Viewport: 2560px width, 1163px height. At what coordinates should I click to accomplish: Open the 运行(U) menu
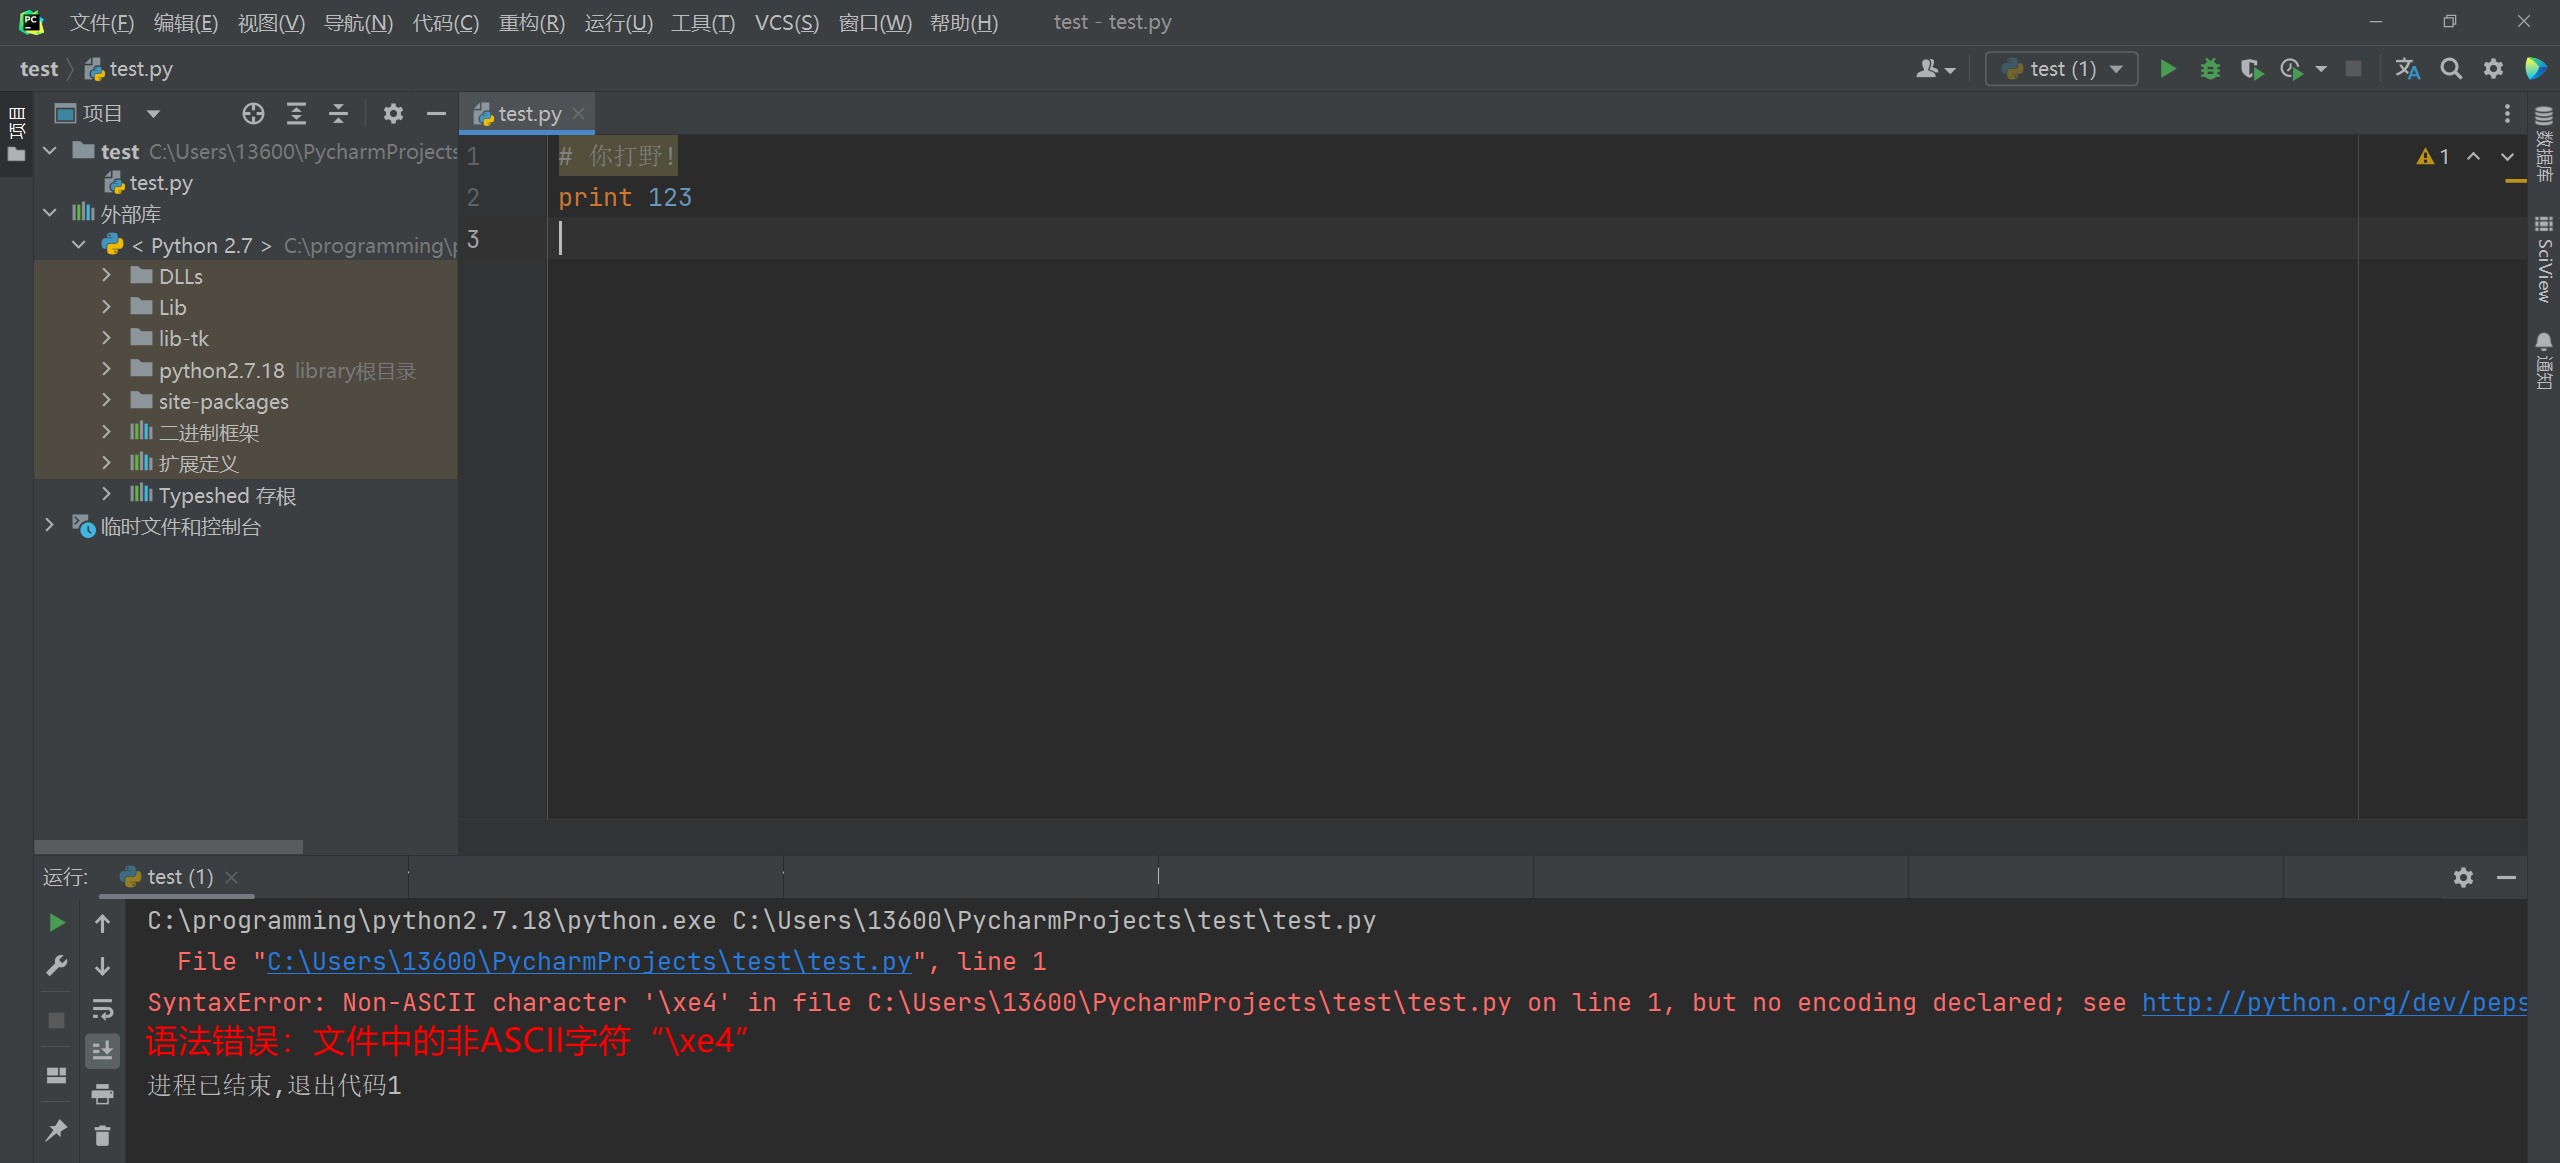click(618, 22)
